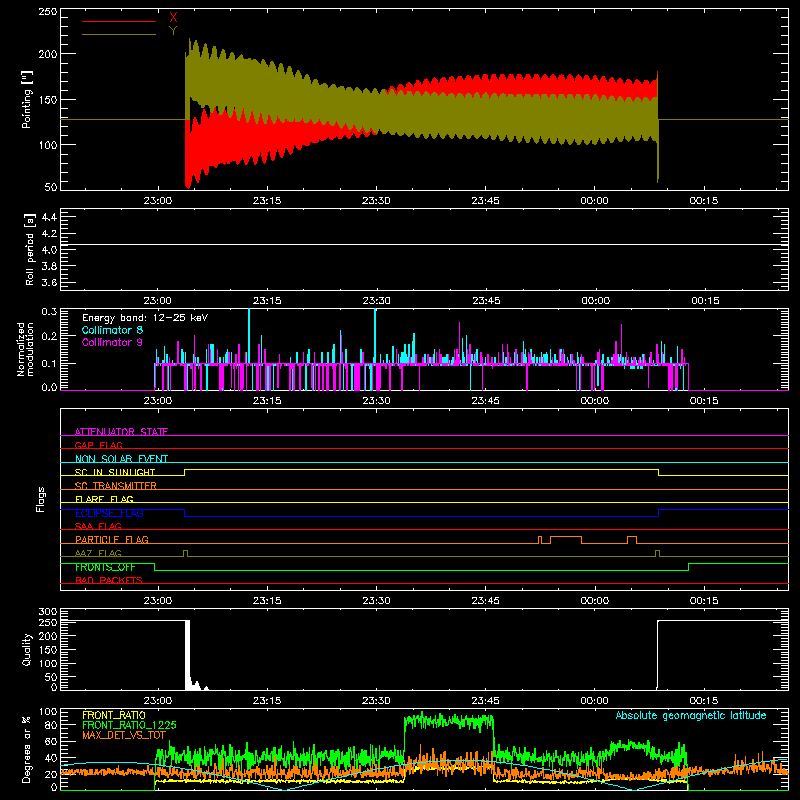
Task: Click the yellow FRONT_RATIO legend label
Action: [114, 715]
